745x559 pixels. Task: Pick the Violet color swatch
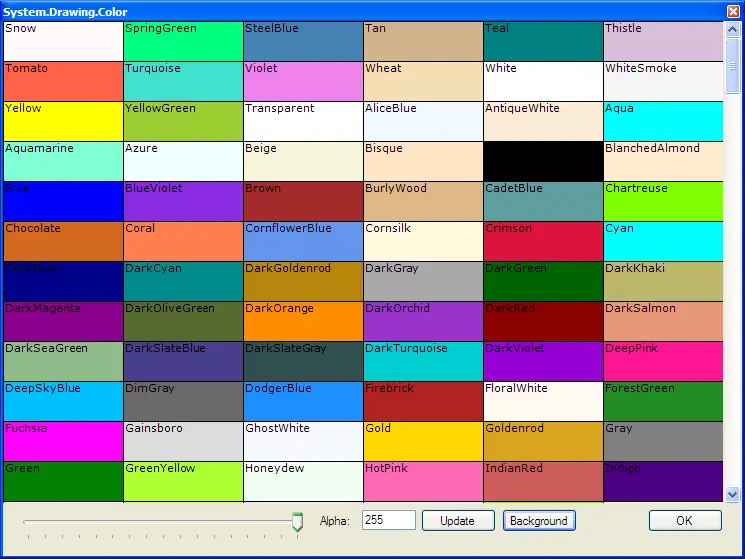[x=303, y=81]
